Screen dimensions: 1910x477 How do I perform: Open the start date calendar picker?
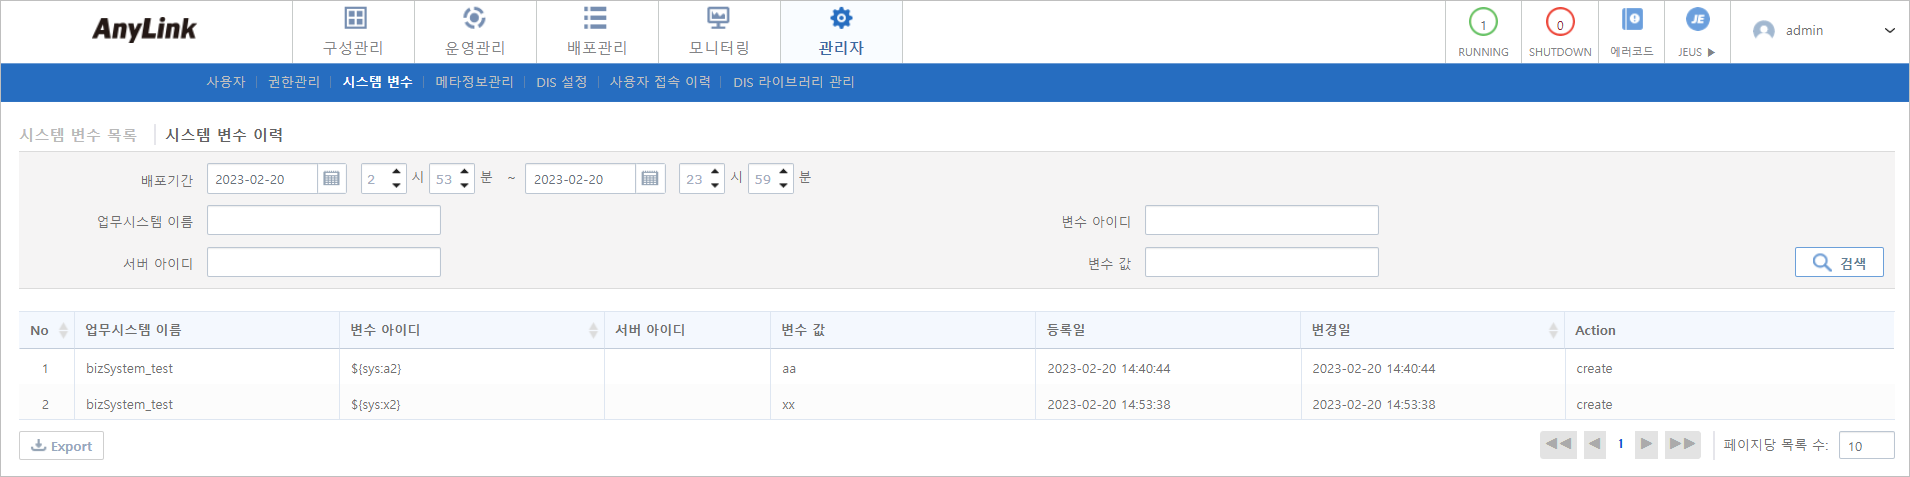[x=332, y=179]
